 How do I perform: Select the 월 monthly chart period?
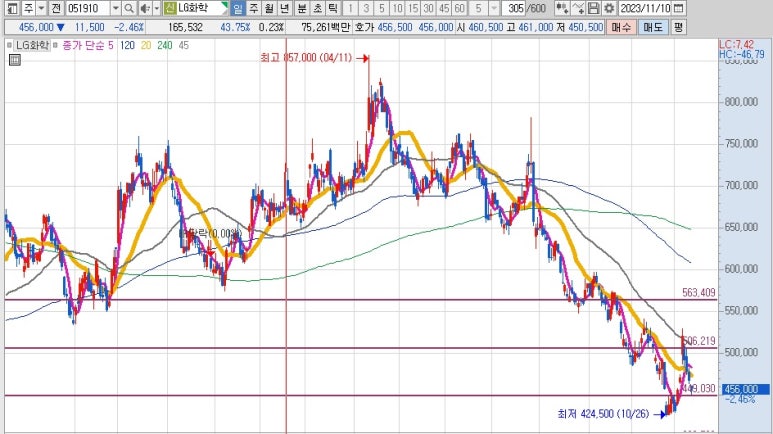tap(269, 8)
